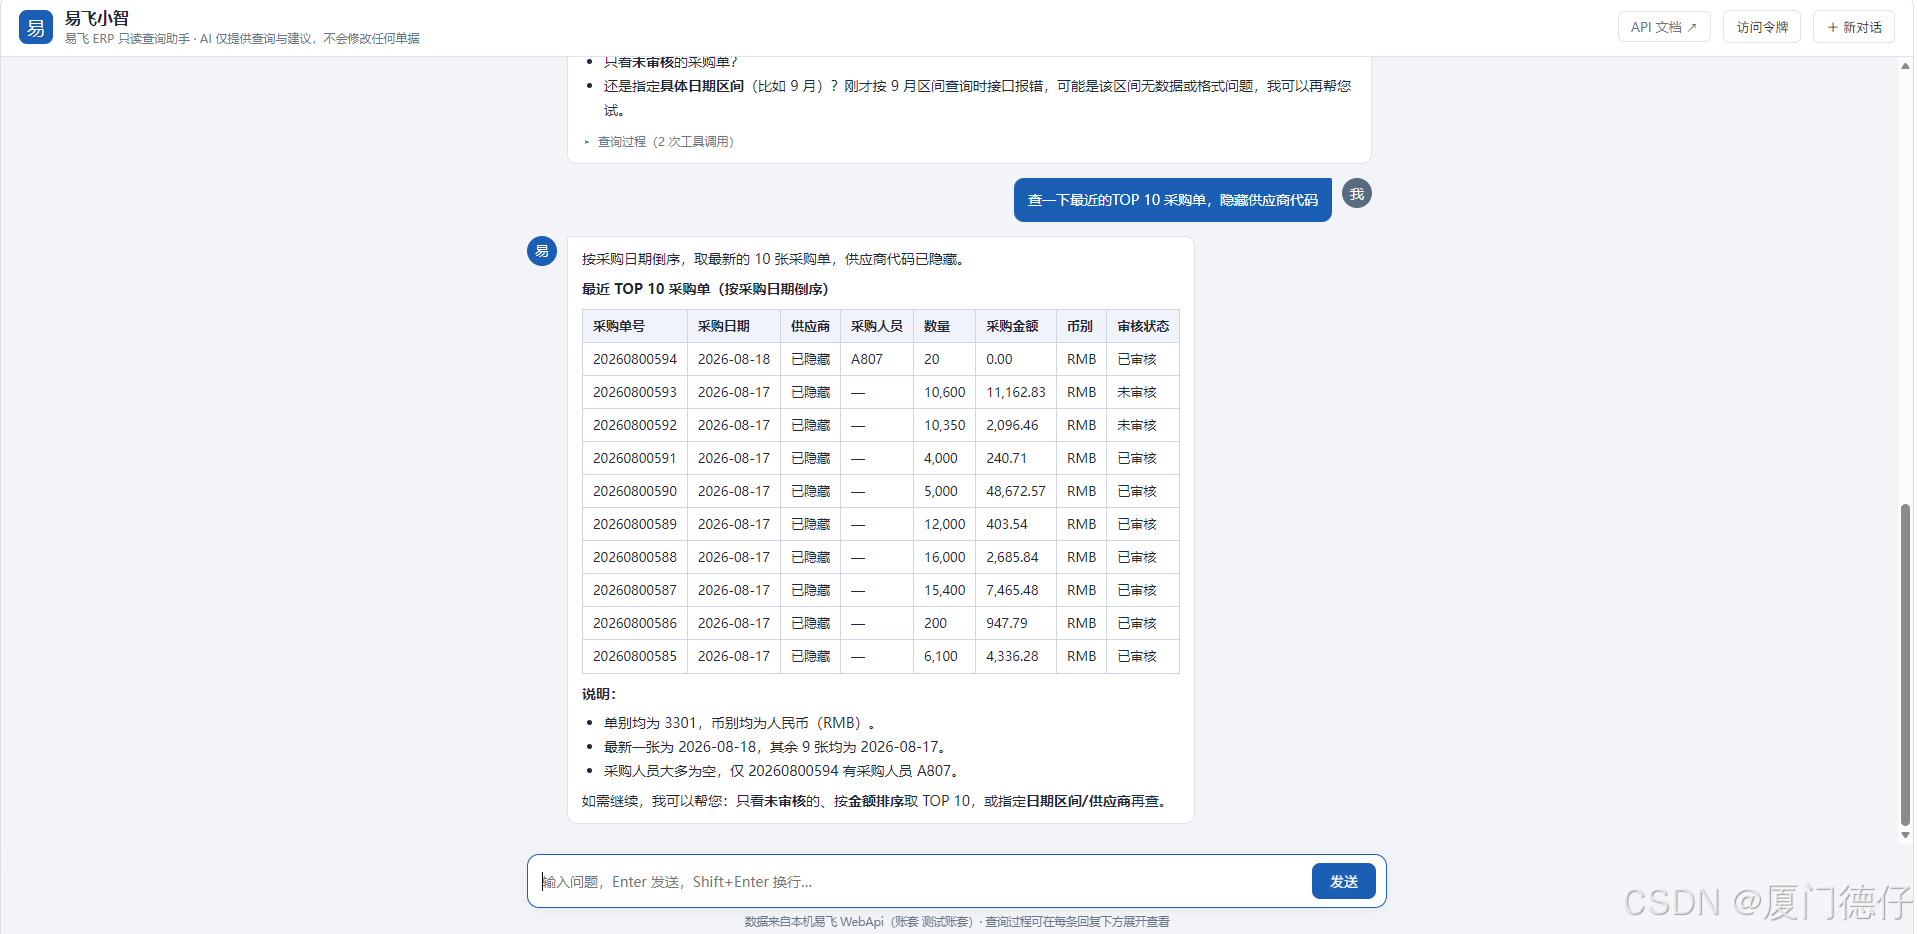The image size is (1917, 934).
Task: Click order number 20260800587
Action: [635, 590]
